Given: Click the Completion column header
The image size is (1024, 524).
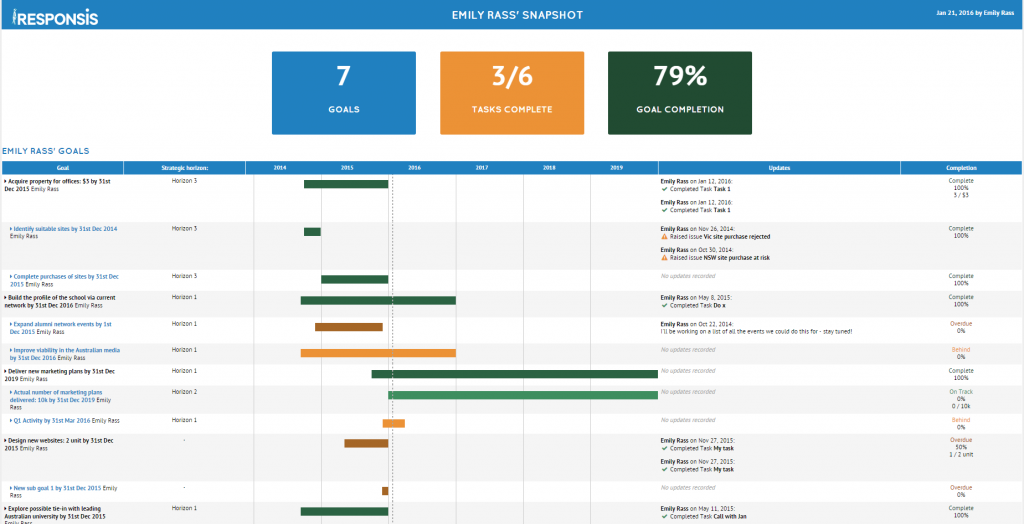Looking at the screenshot, I should click(961, 168).
